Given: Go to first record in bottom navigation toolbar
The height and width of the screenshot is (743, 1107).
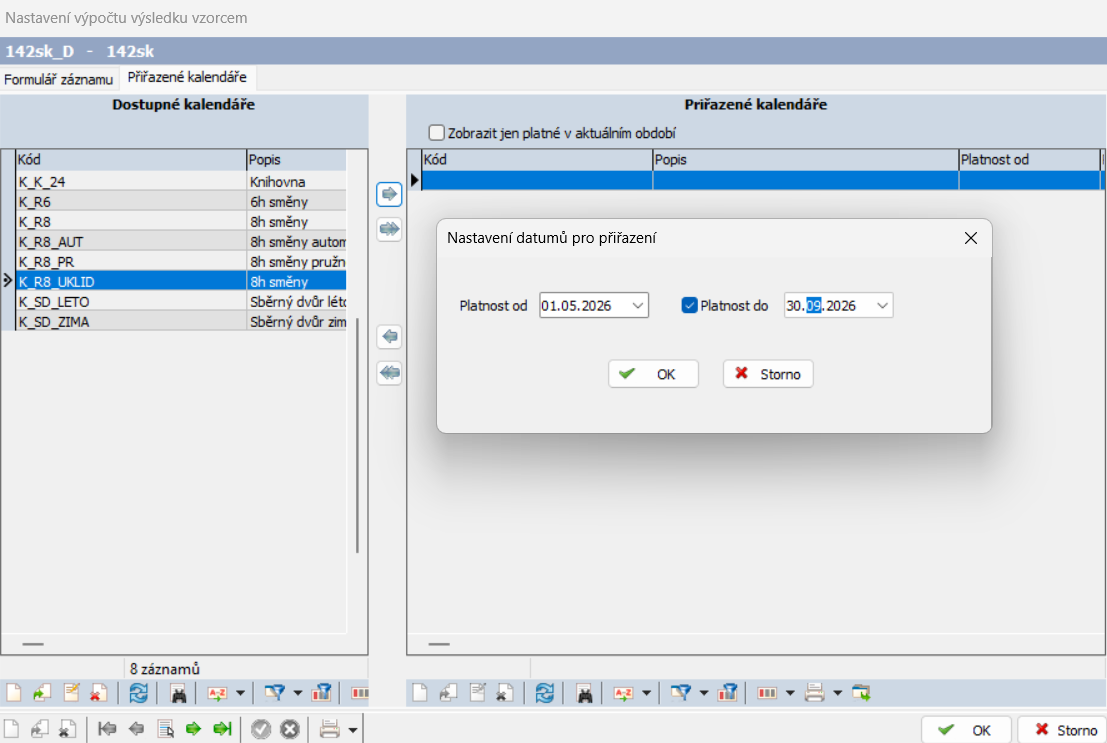Looking at the screenshot, I should tap(107, 728).
